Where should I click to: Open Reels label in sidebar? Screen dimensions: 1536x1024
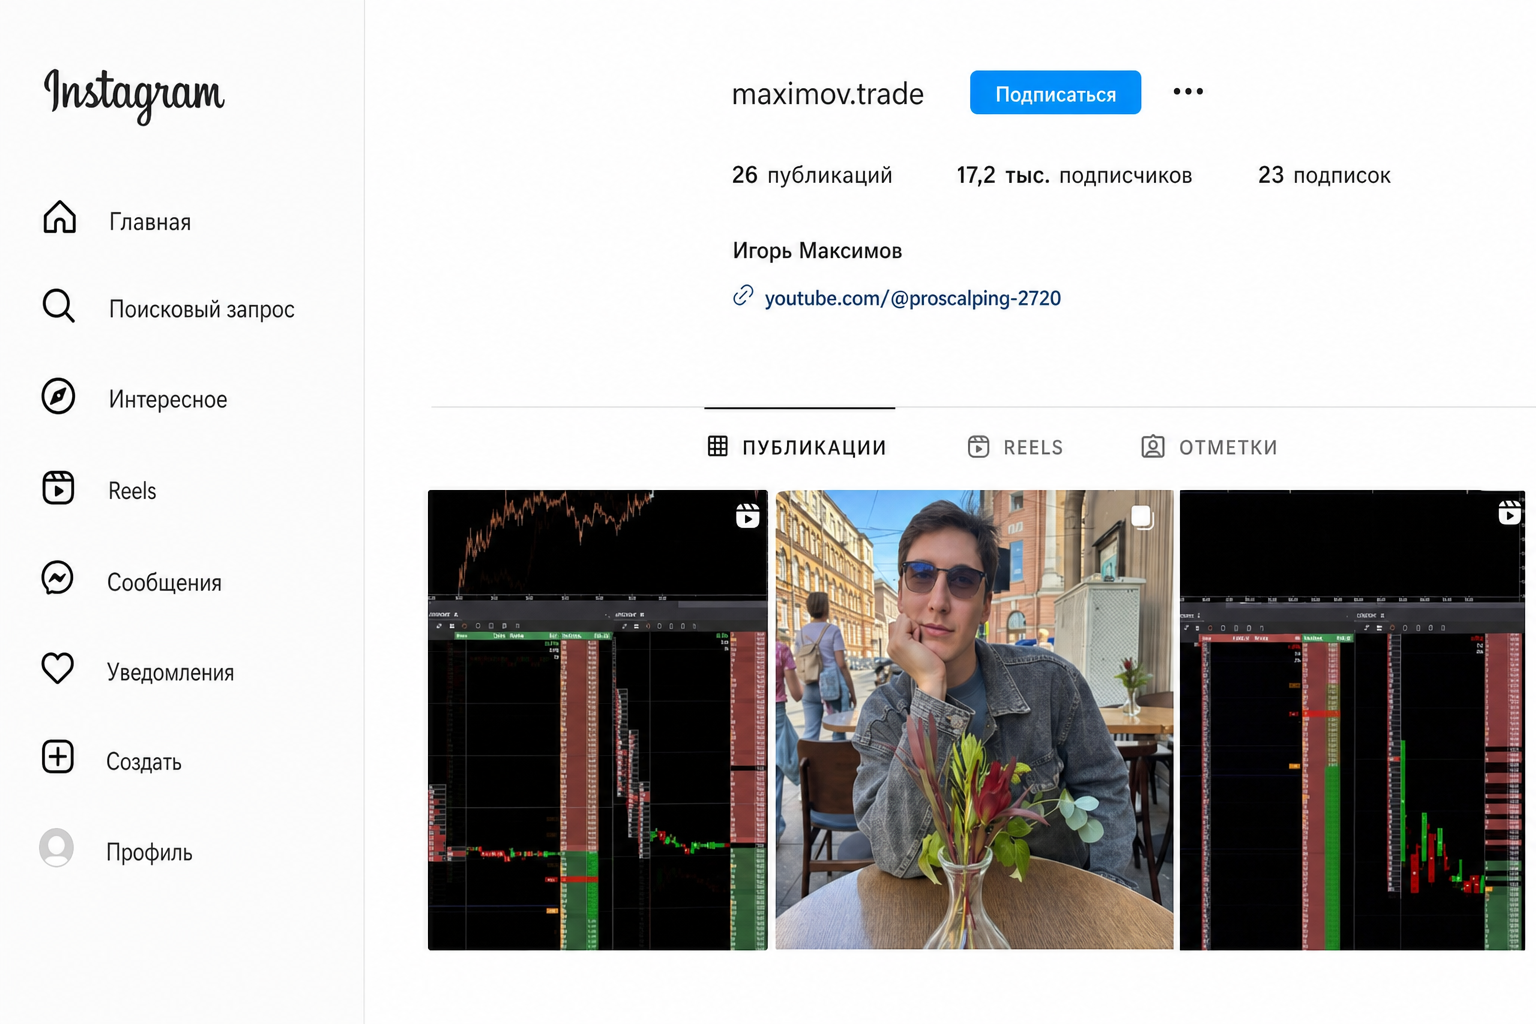click(x=132, y=491)
